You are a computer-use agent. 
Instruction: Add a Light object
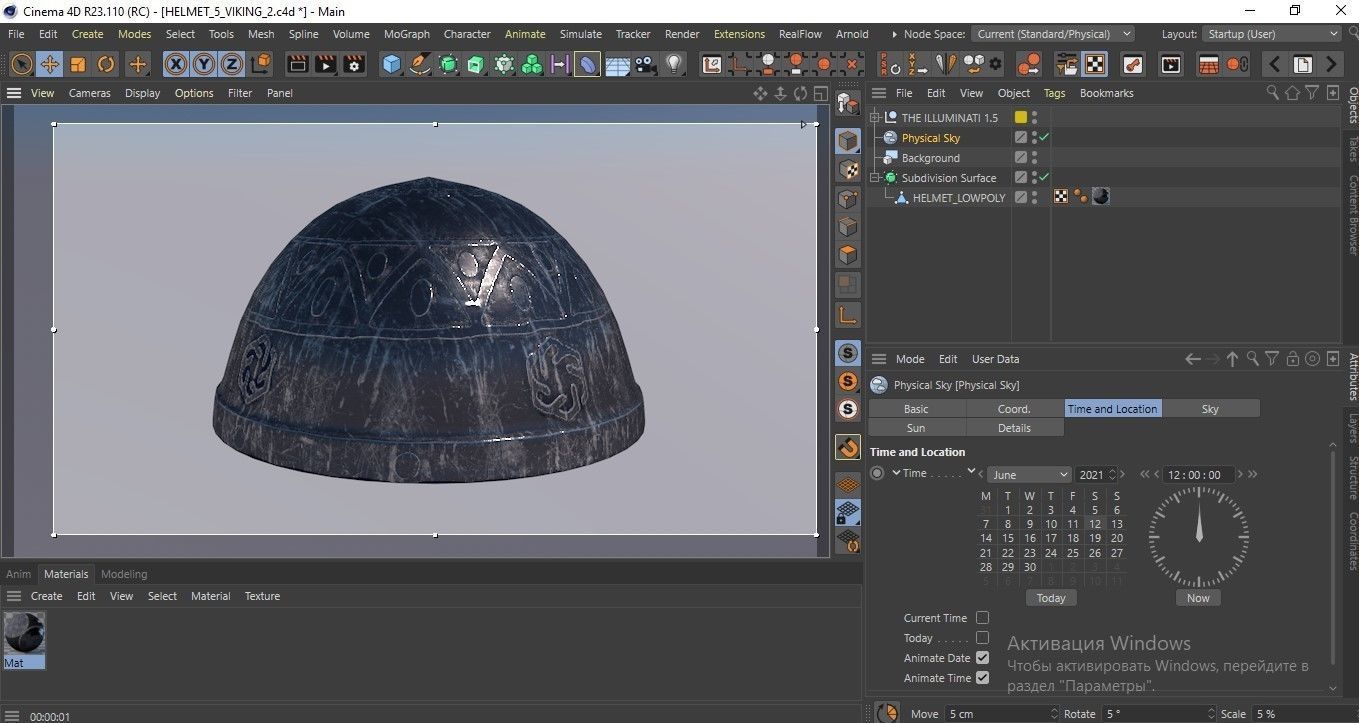(x=674, y=64)
